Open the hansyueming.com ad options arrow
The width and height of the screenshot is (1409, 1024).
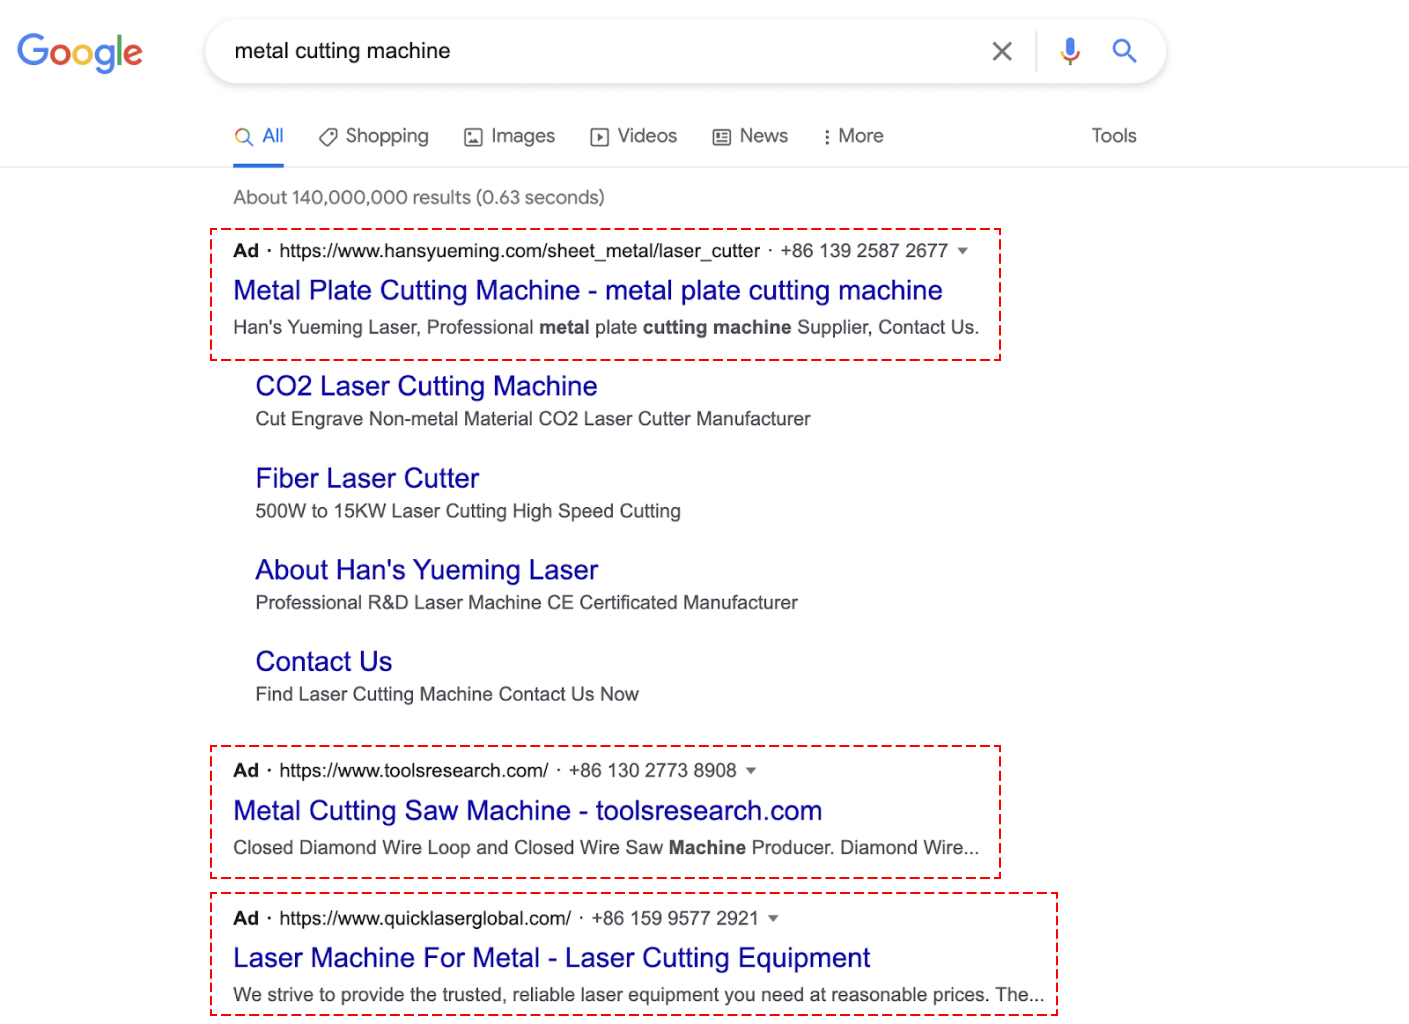pyautogui.click(x=963, y=251)
